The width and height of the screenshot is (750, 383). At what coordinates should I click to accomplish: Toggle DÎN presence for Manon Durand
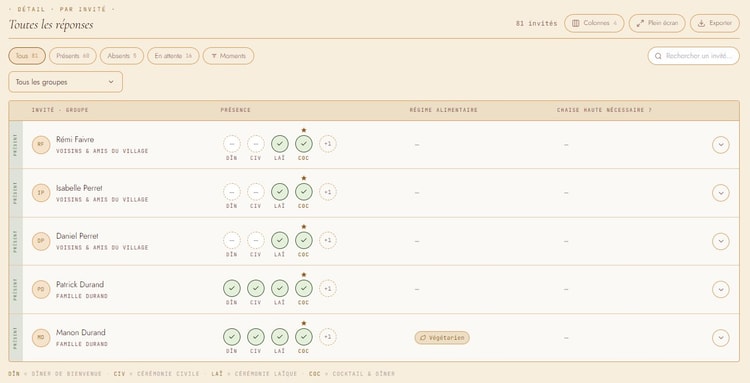click(232, 337)
